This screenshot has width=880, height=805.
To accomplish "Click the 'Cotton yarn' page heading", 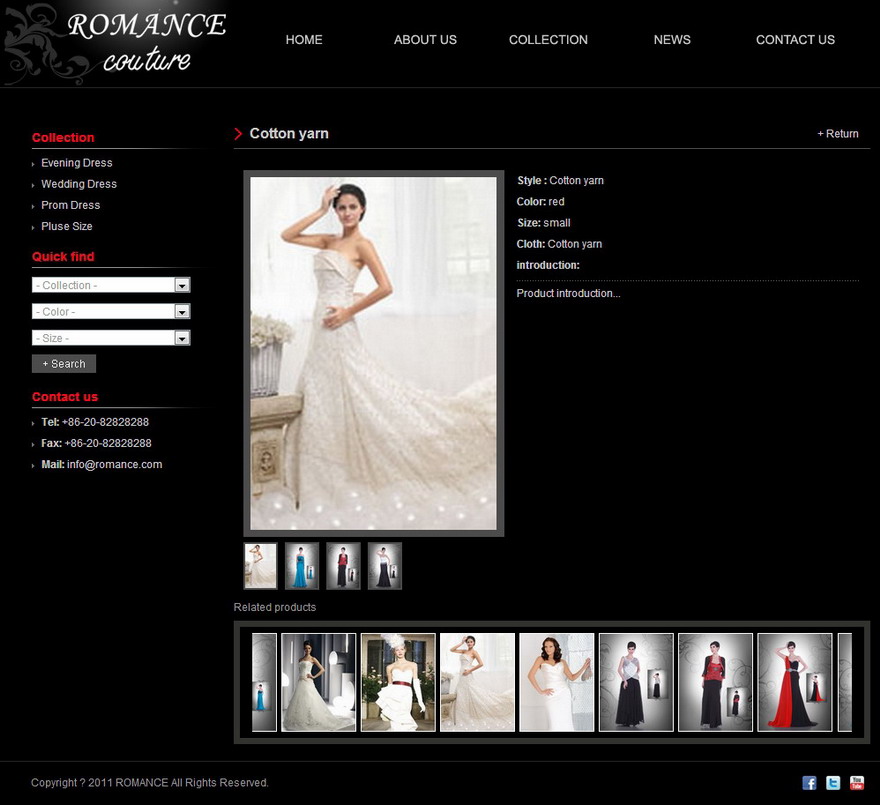I will point(289,134).
